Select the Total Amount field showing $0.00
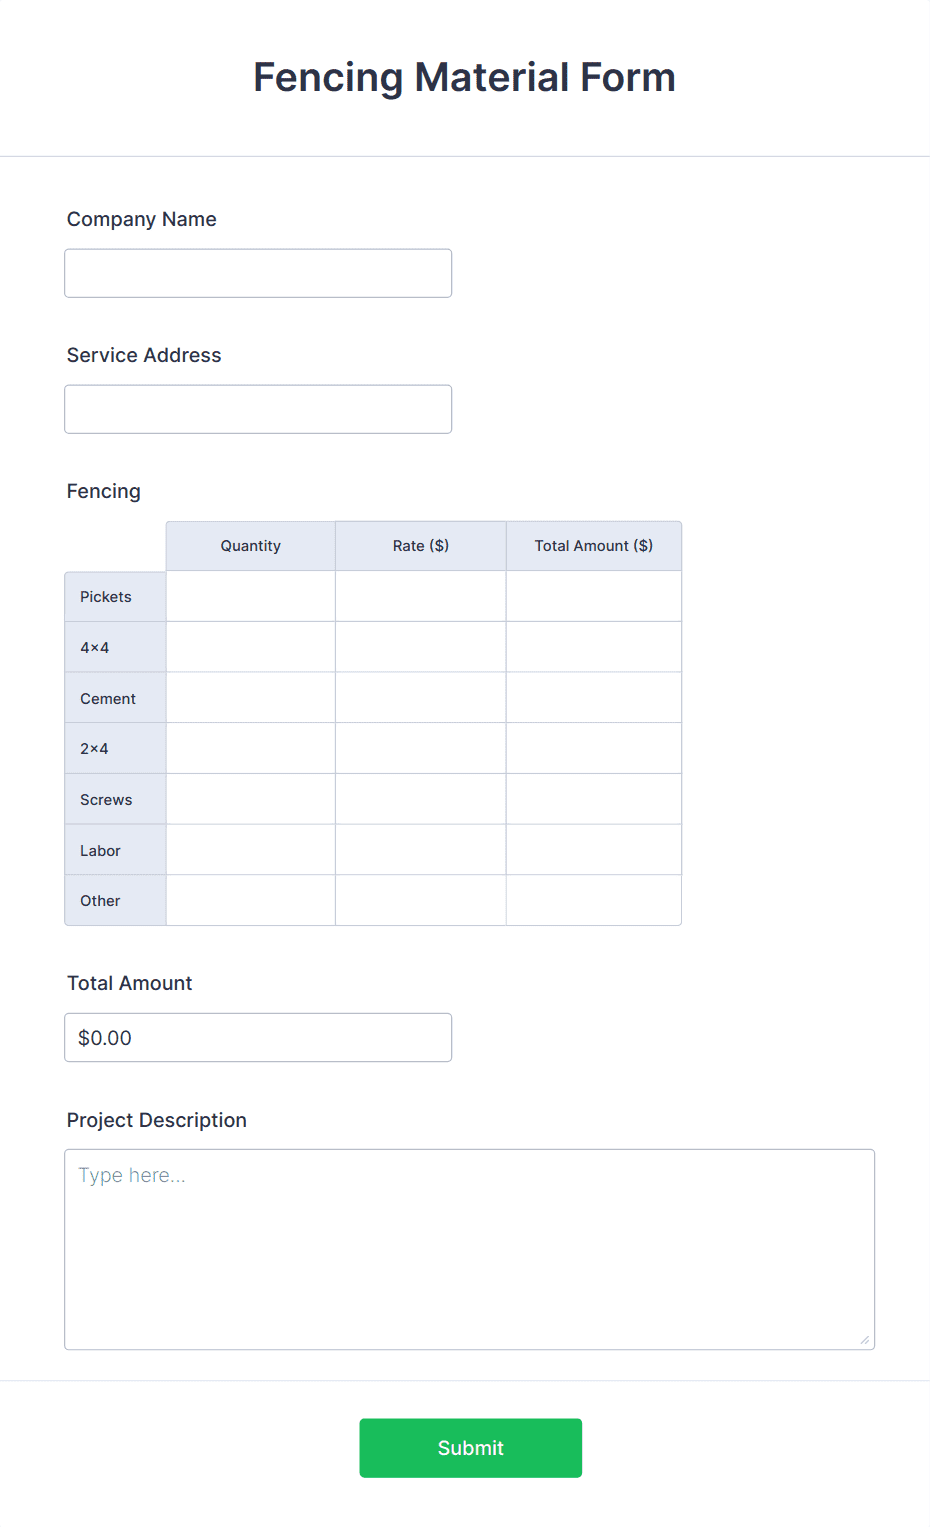The image size is (930, 1527). pos(257,1037)
